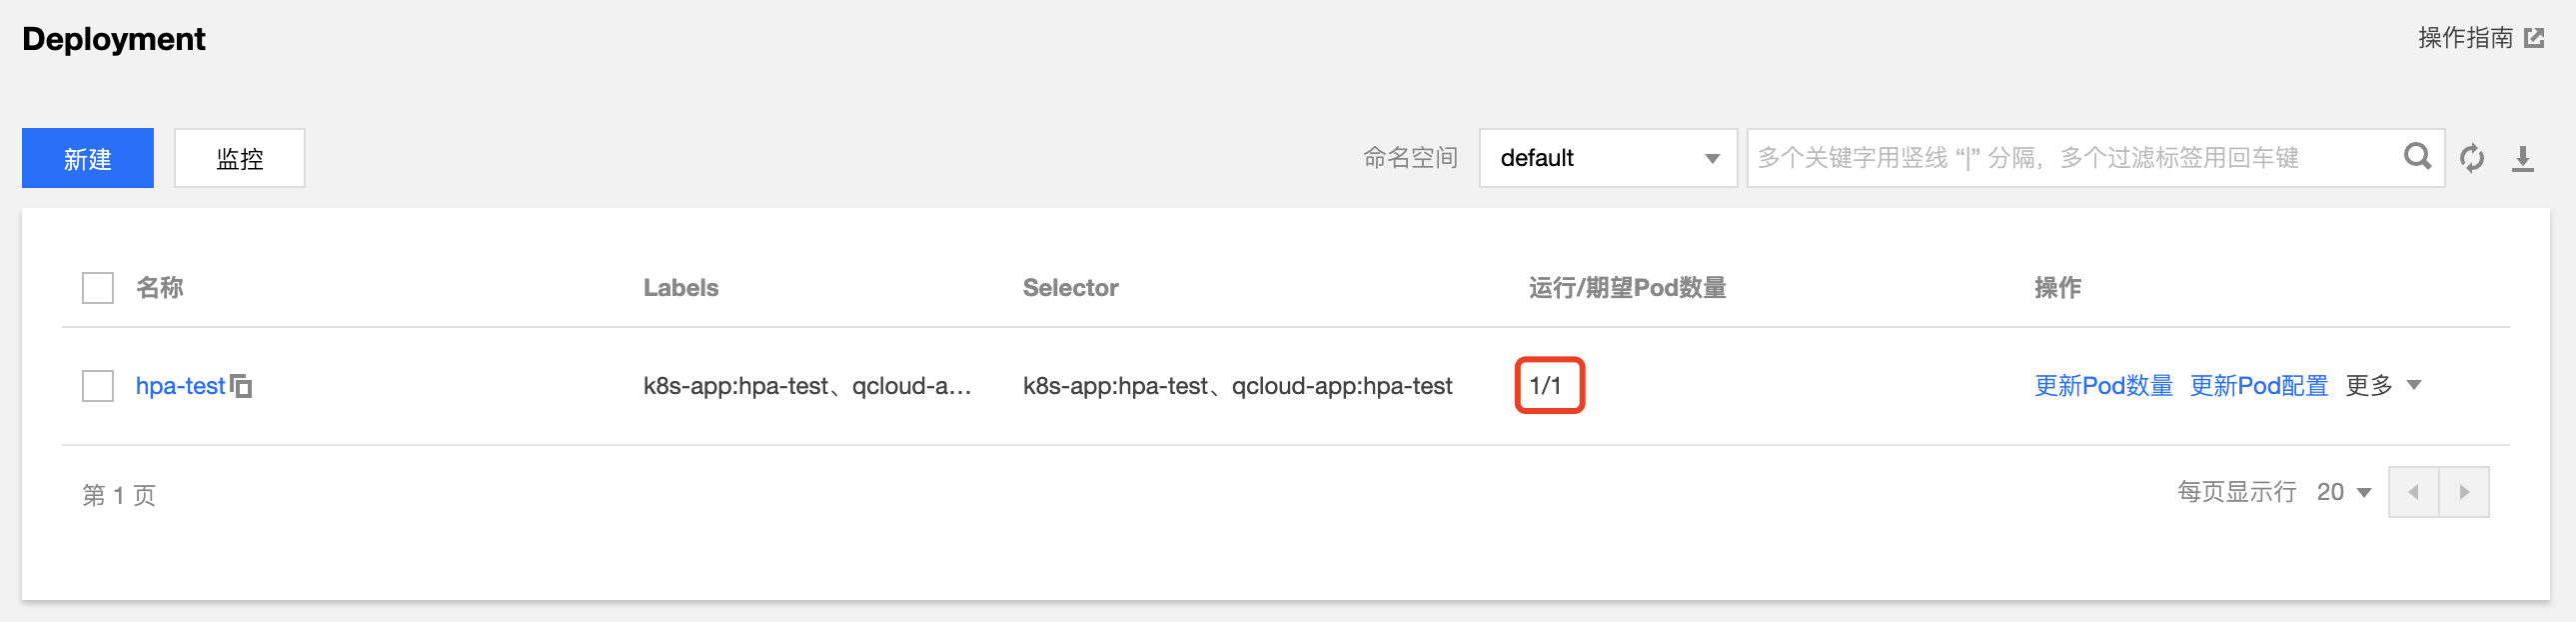Open the external 操作指南 link icon
The width and height of the screenshot is (2576, 622).
[x=2534, y=38]
